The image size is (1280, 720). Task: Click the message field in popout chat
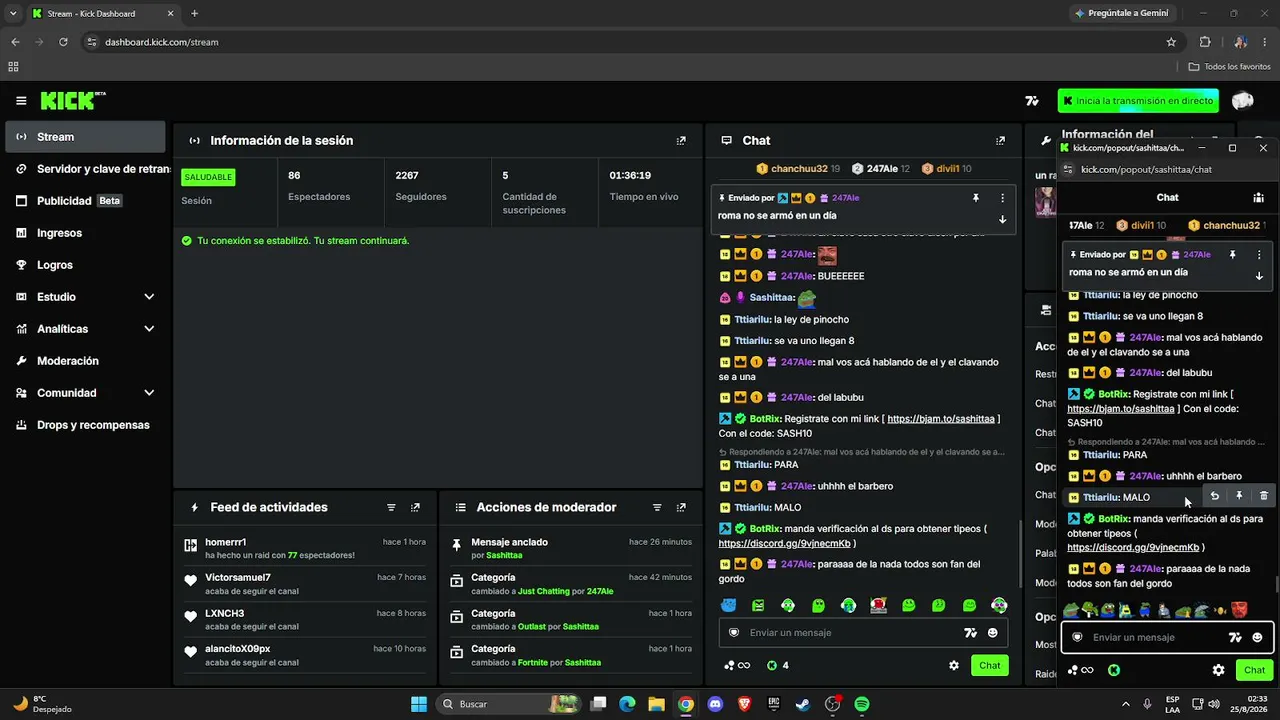pyautogui.click(x=1168, y=638)
